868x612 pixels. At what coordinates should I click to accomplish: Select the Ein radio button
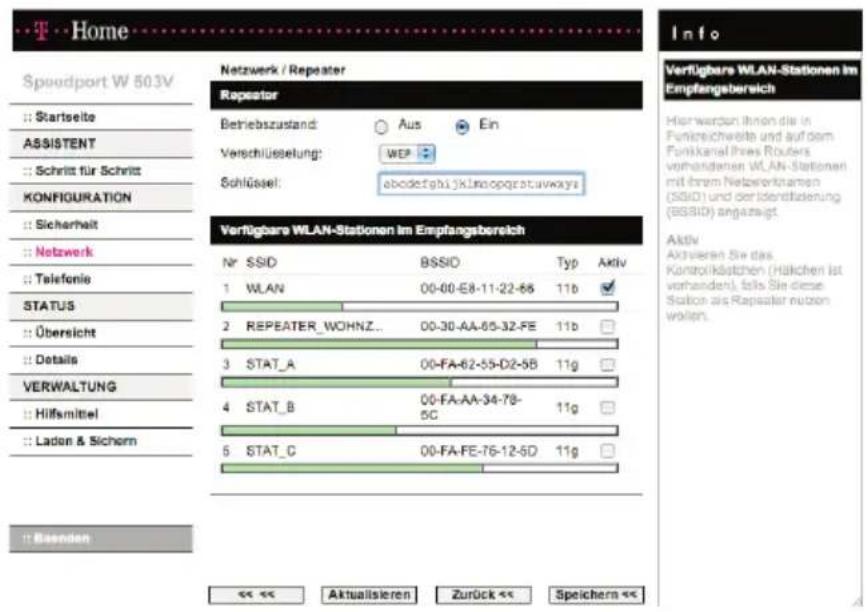click(462, 127)
